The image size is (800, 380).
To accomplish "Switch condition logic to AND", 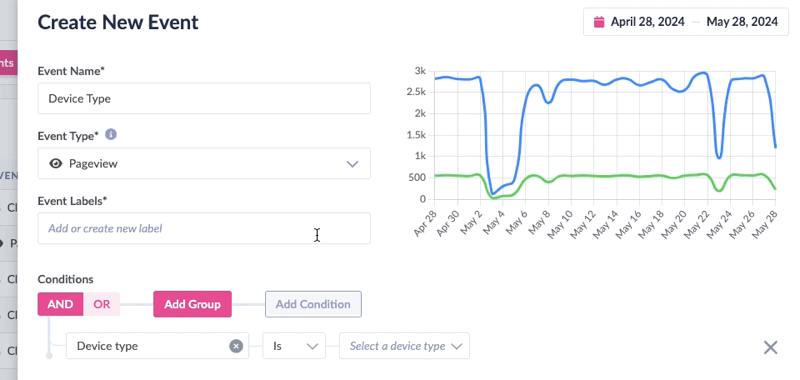I will [61, 304].
